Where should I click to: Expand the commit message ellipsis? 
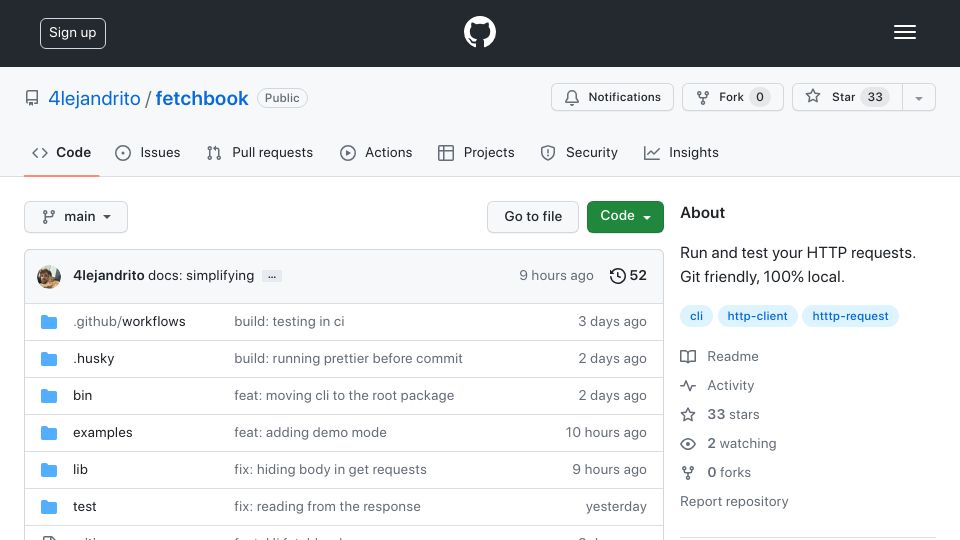pos(272,276)
